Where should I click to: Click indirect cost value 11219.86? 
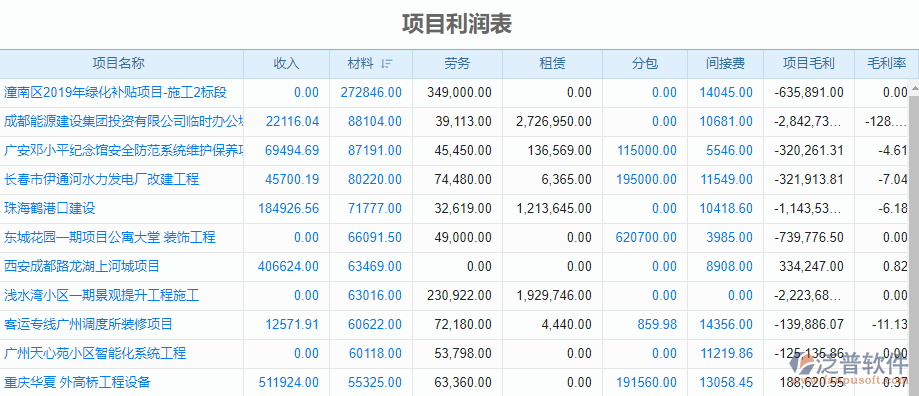726,353
